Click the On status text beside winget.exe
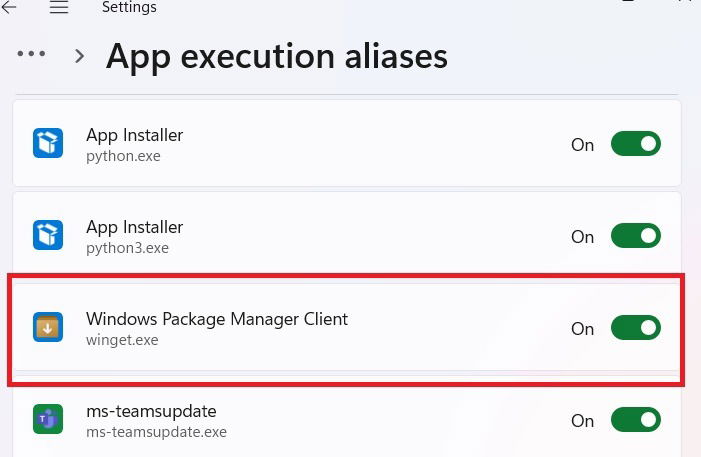The height and width of the screenshot is (457, 701). point(582,329)
